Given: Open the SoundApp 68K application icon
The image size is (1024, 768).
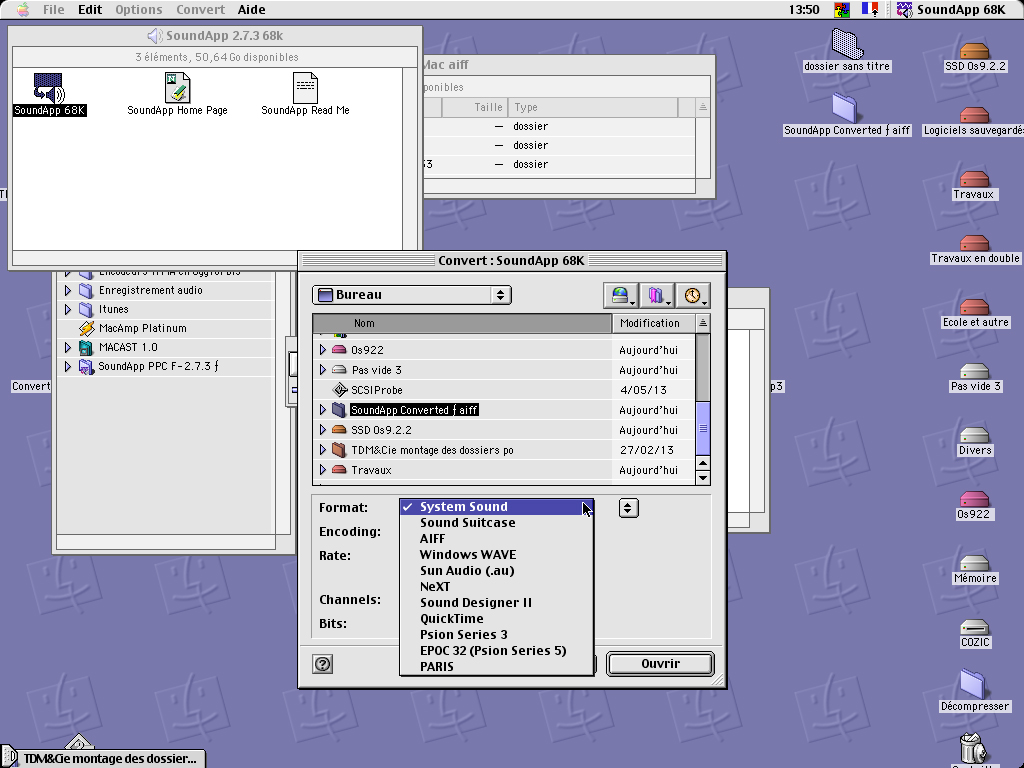Looking at the screenshot, I should coord(49,88).
